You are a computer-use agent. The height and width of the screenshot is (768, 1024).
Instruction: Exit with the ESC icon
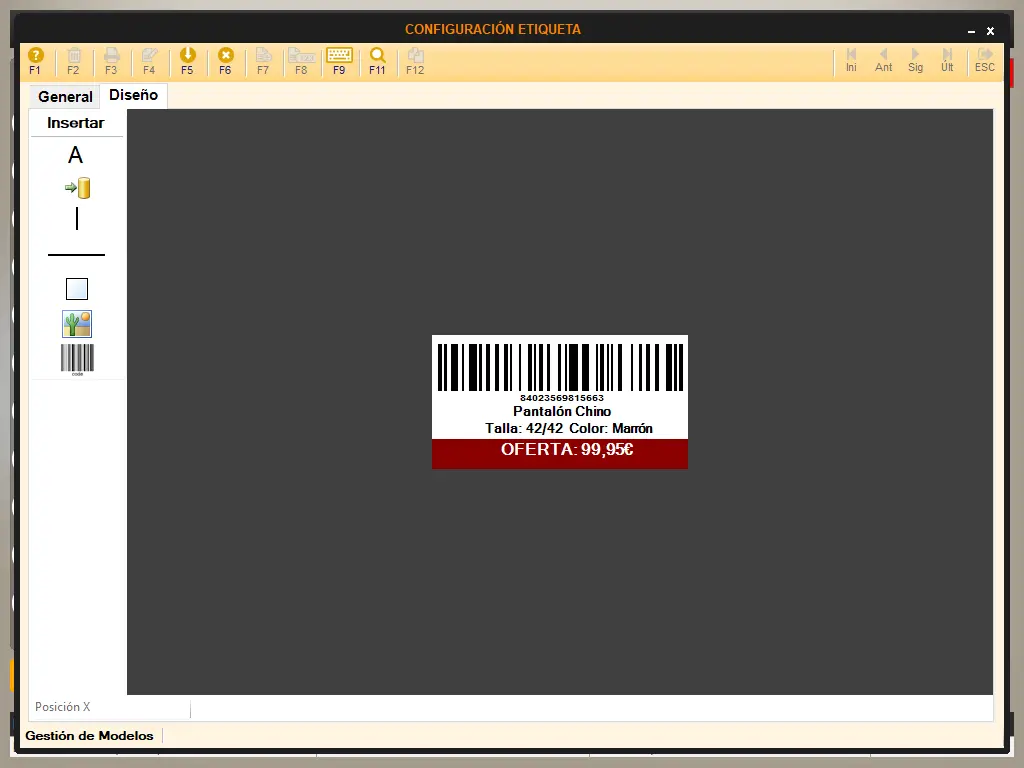985,60
